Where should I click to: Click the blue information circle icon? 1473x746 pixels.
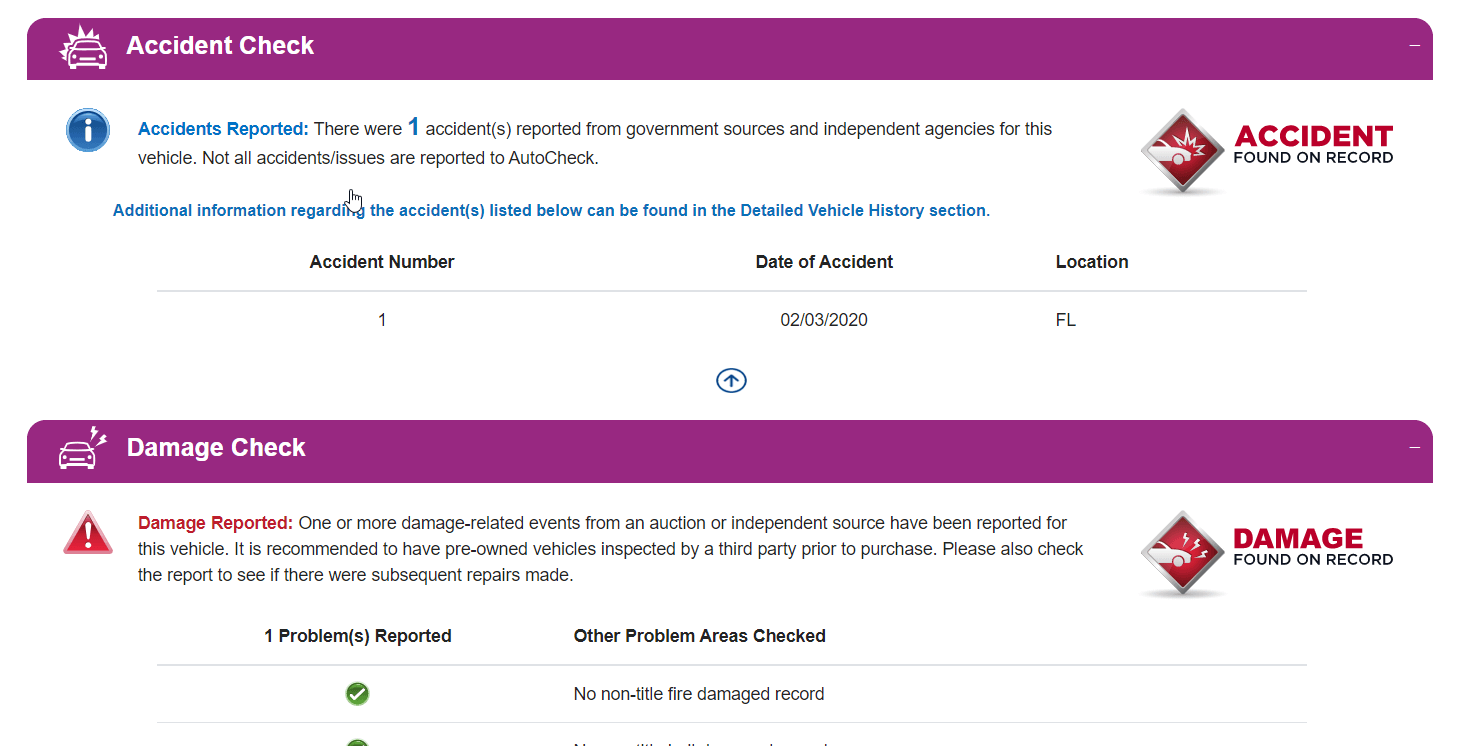point(88,130)
